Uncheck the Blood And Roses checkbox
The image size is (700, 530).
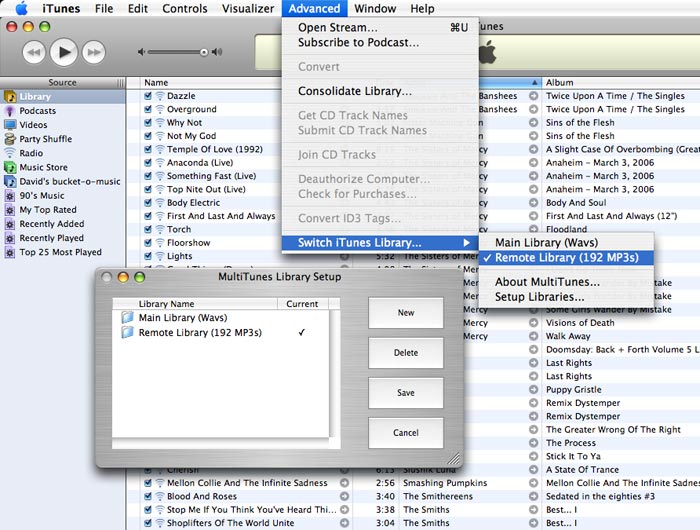pos(148,496)
